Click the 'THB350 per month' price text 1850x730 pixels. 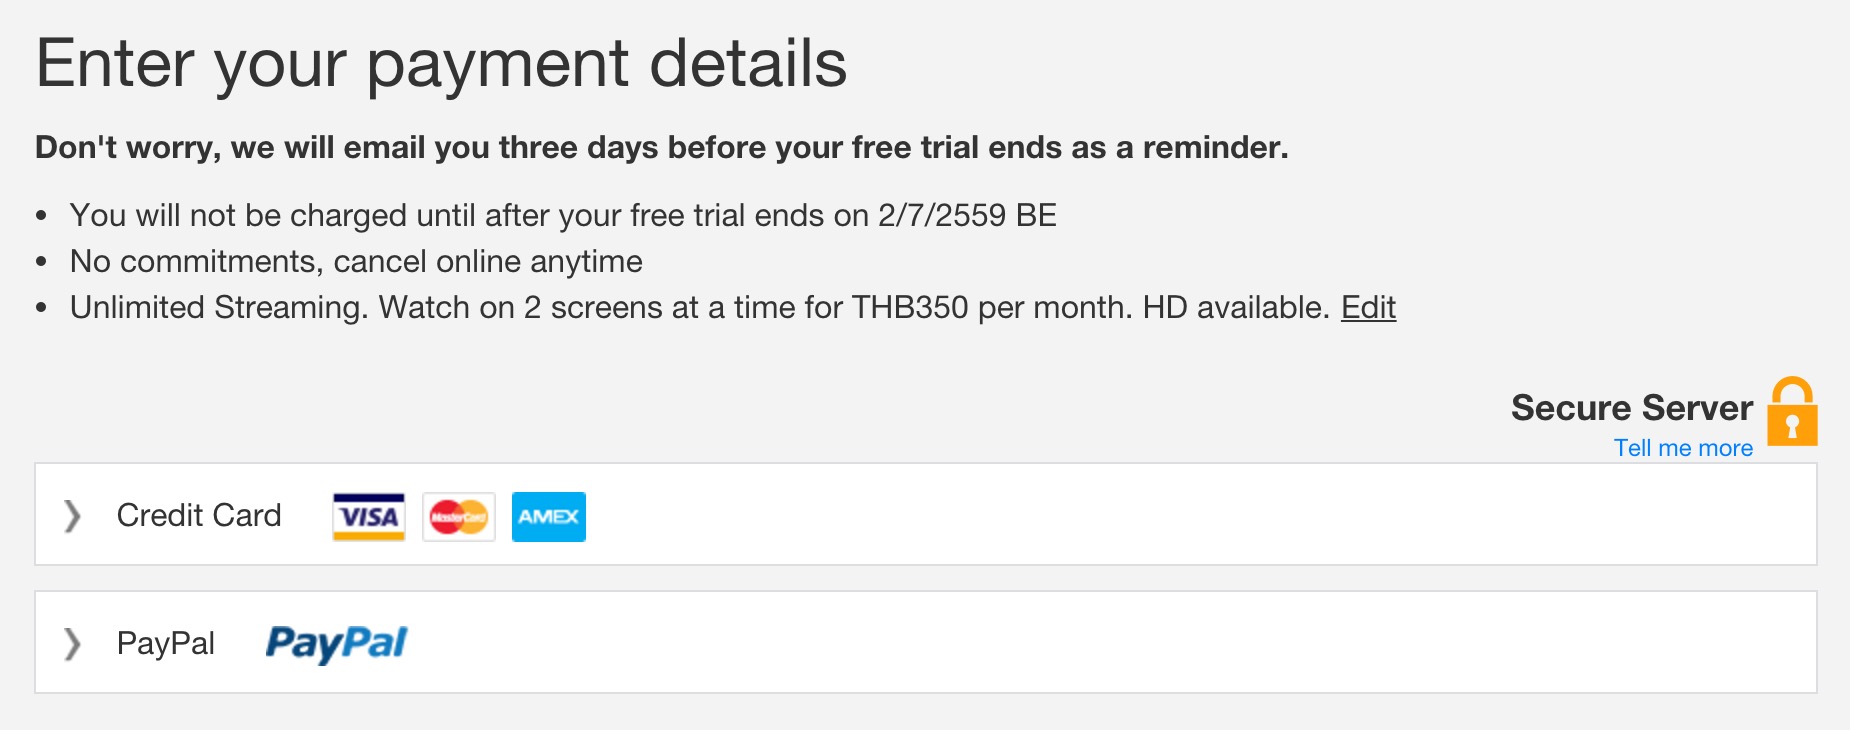[991, 307]
